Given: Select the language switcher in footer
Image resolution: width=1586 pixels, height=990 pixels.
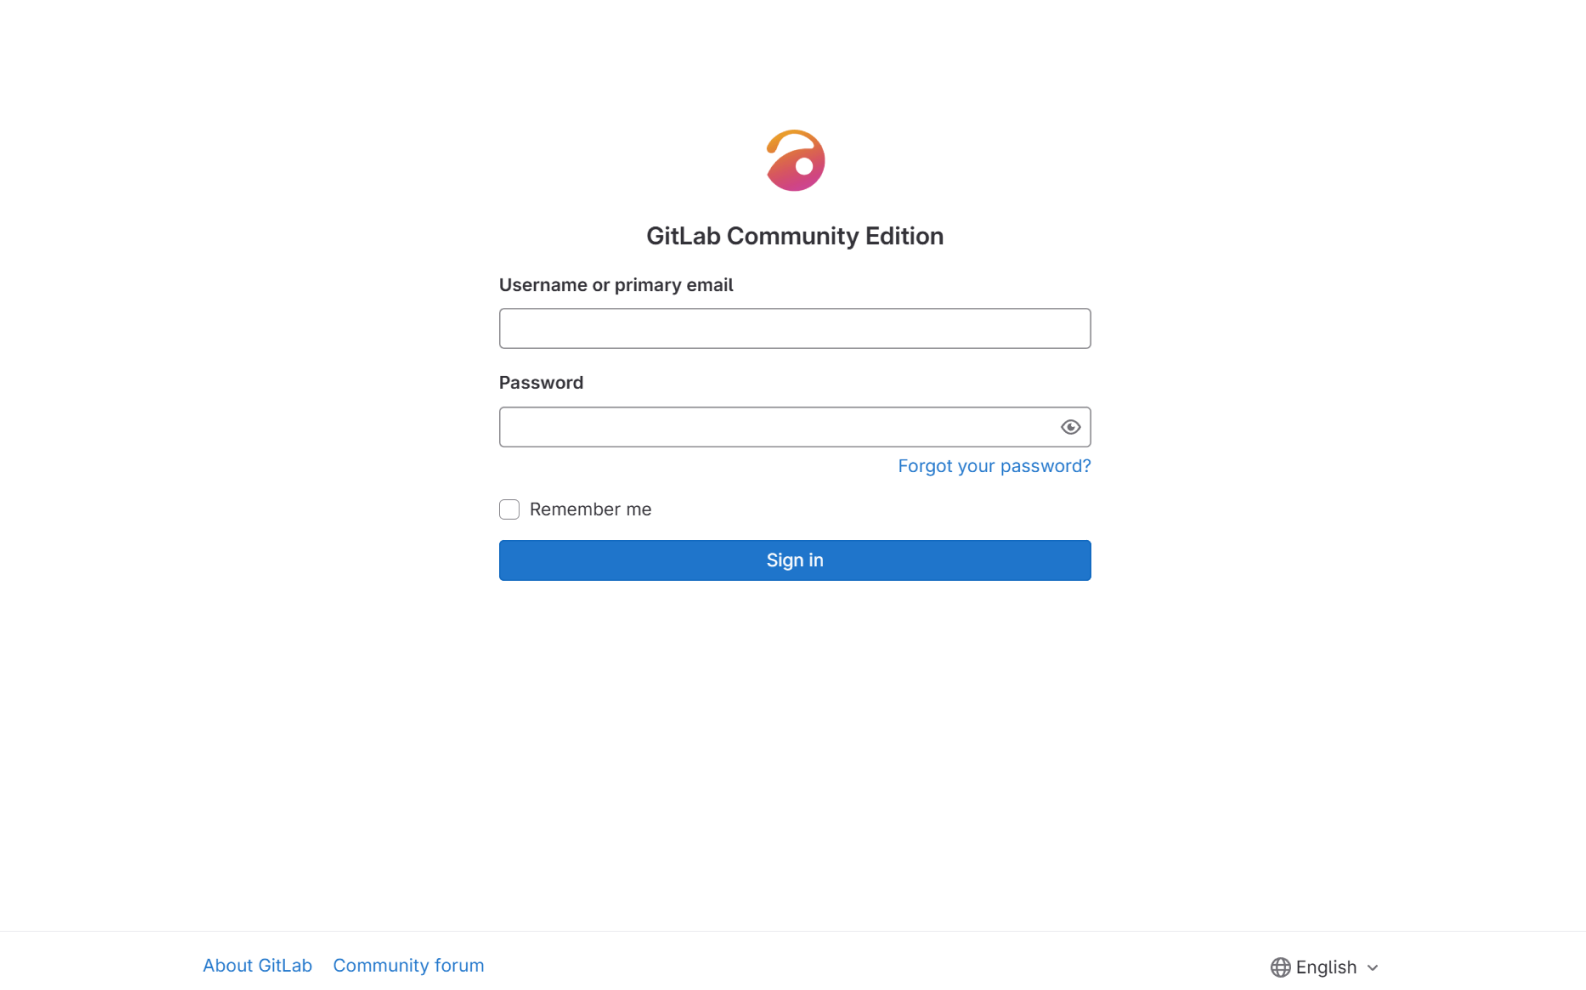Looking at the screenshot, I should [x=1325, y=967].
